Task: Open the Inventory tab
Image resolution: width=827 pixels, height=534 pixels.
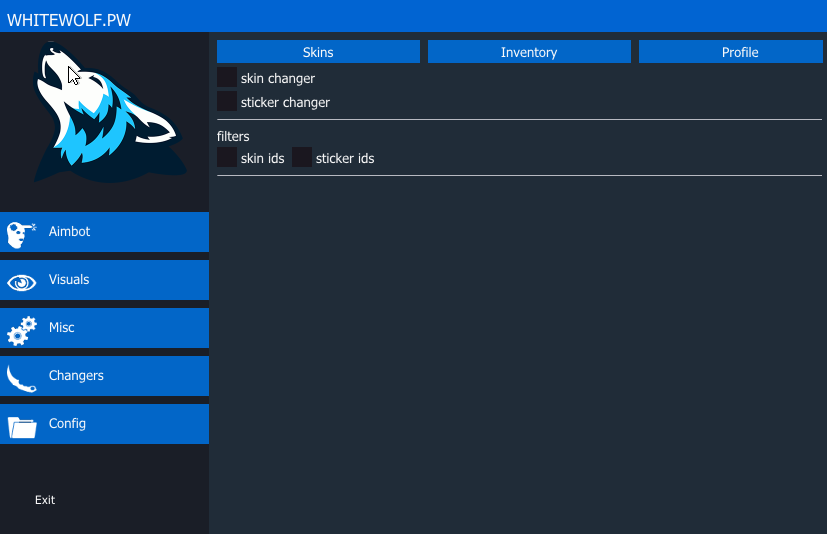Action: (529, 52)
